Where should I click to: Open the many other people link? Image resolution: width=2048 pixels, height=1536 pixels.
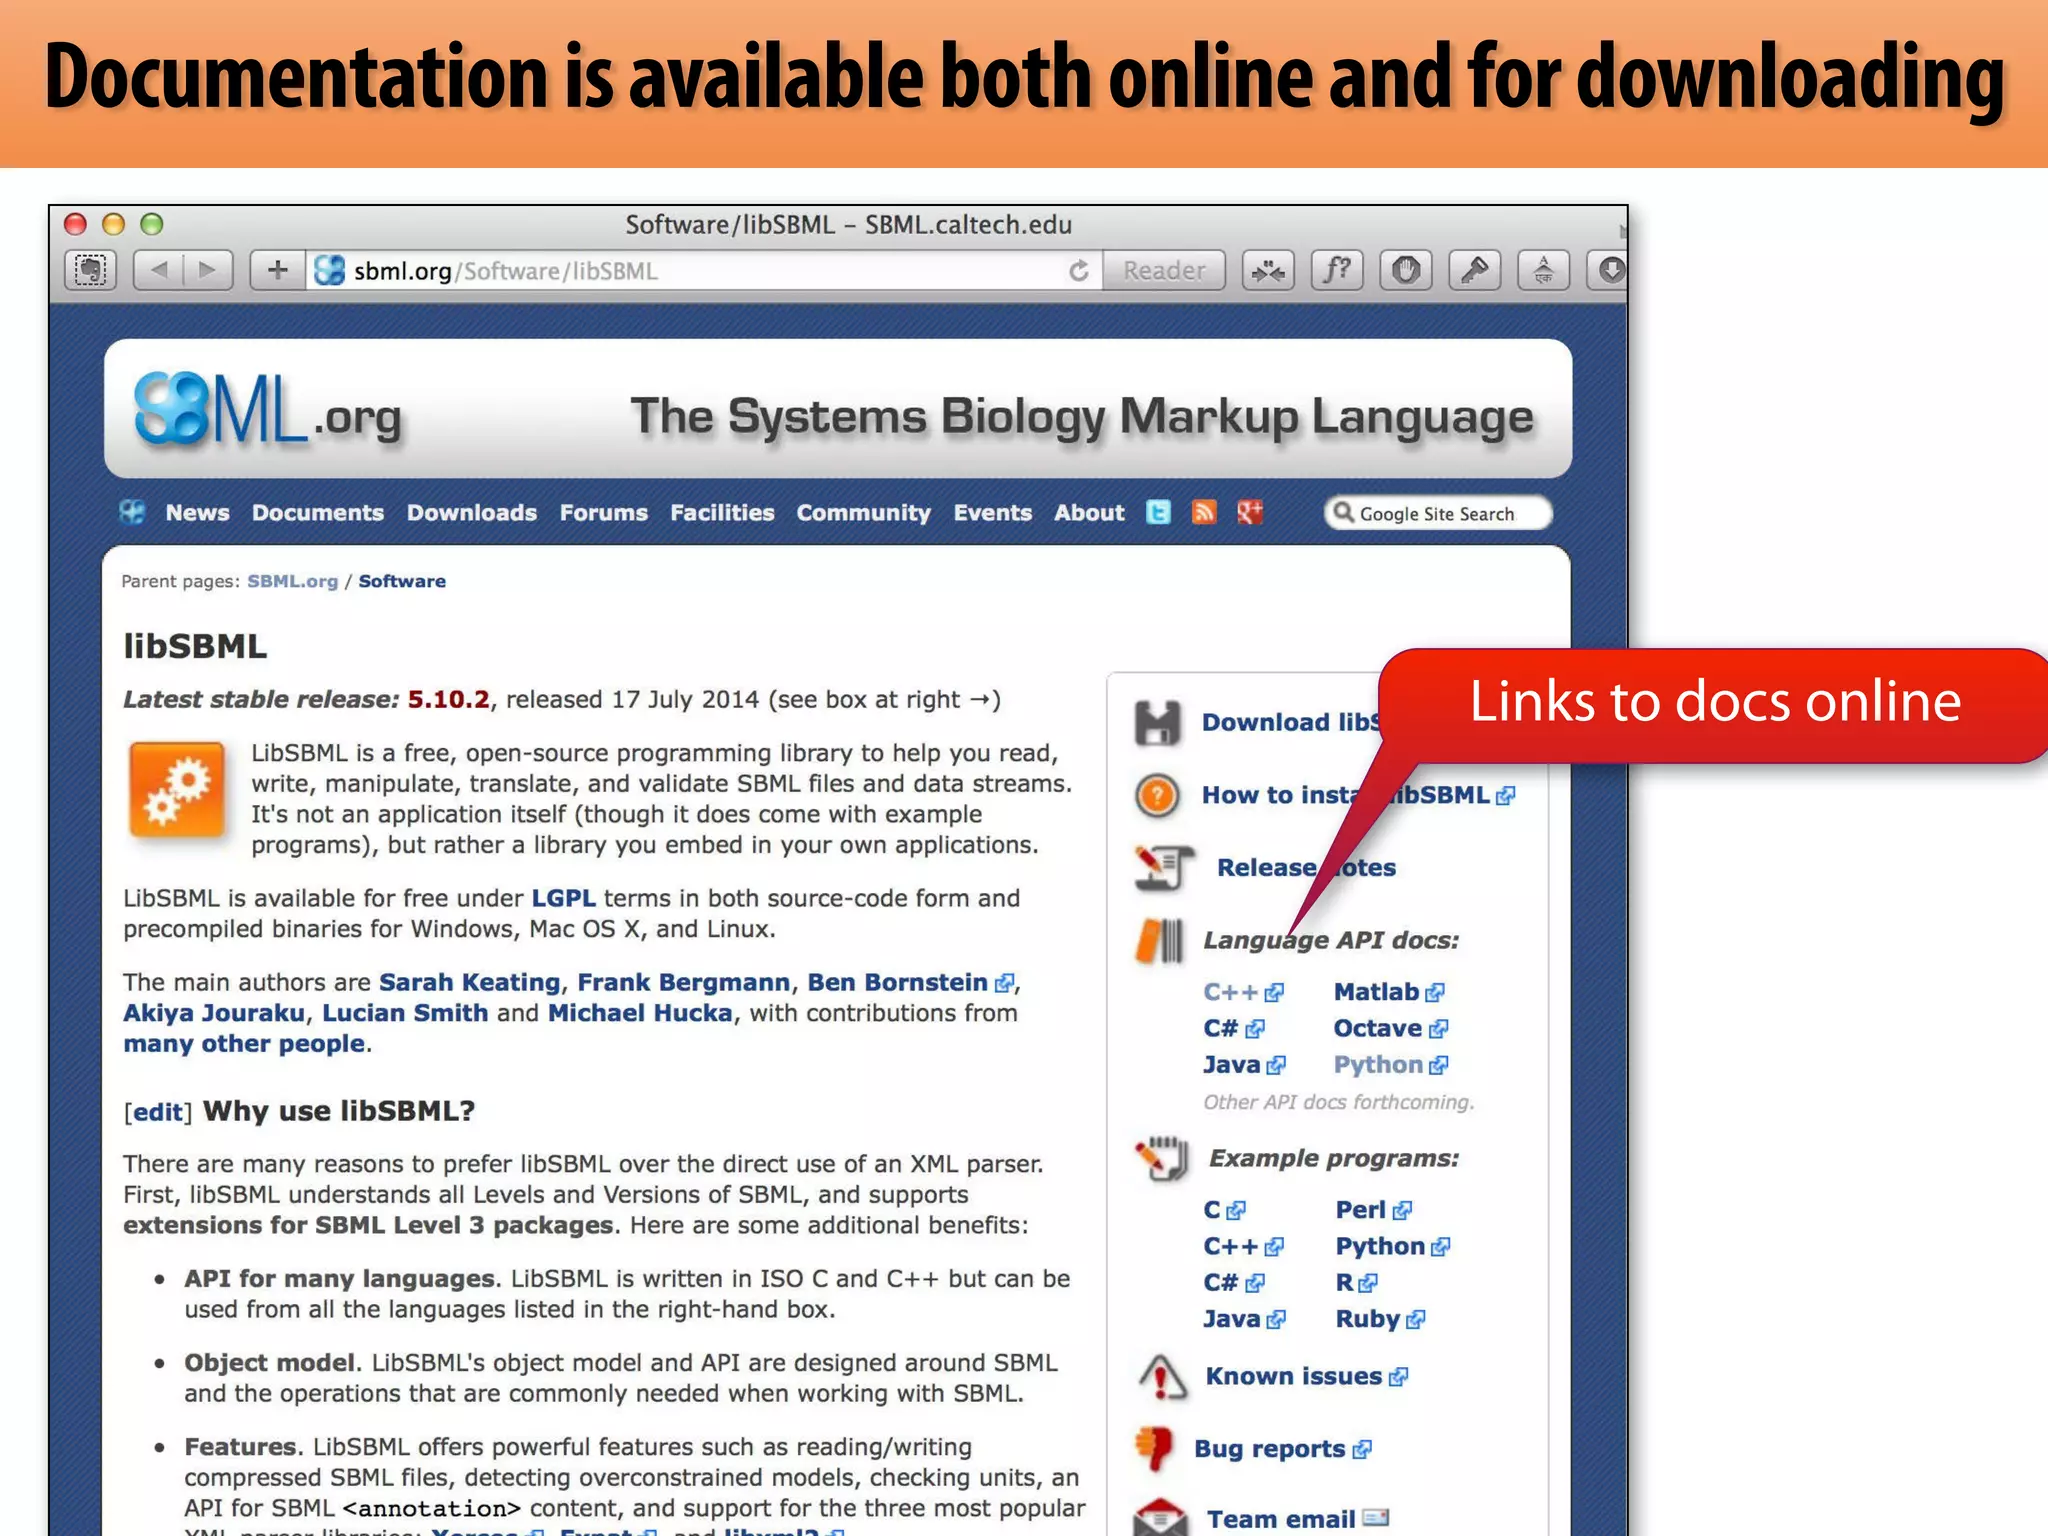(244, 1044)
